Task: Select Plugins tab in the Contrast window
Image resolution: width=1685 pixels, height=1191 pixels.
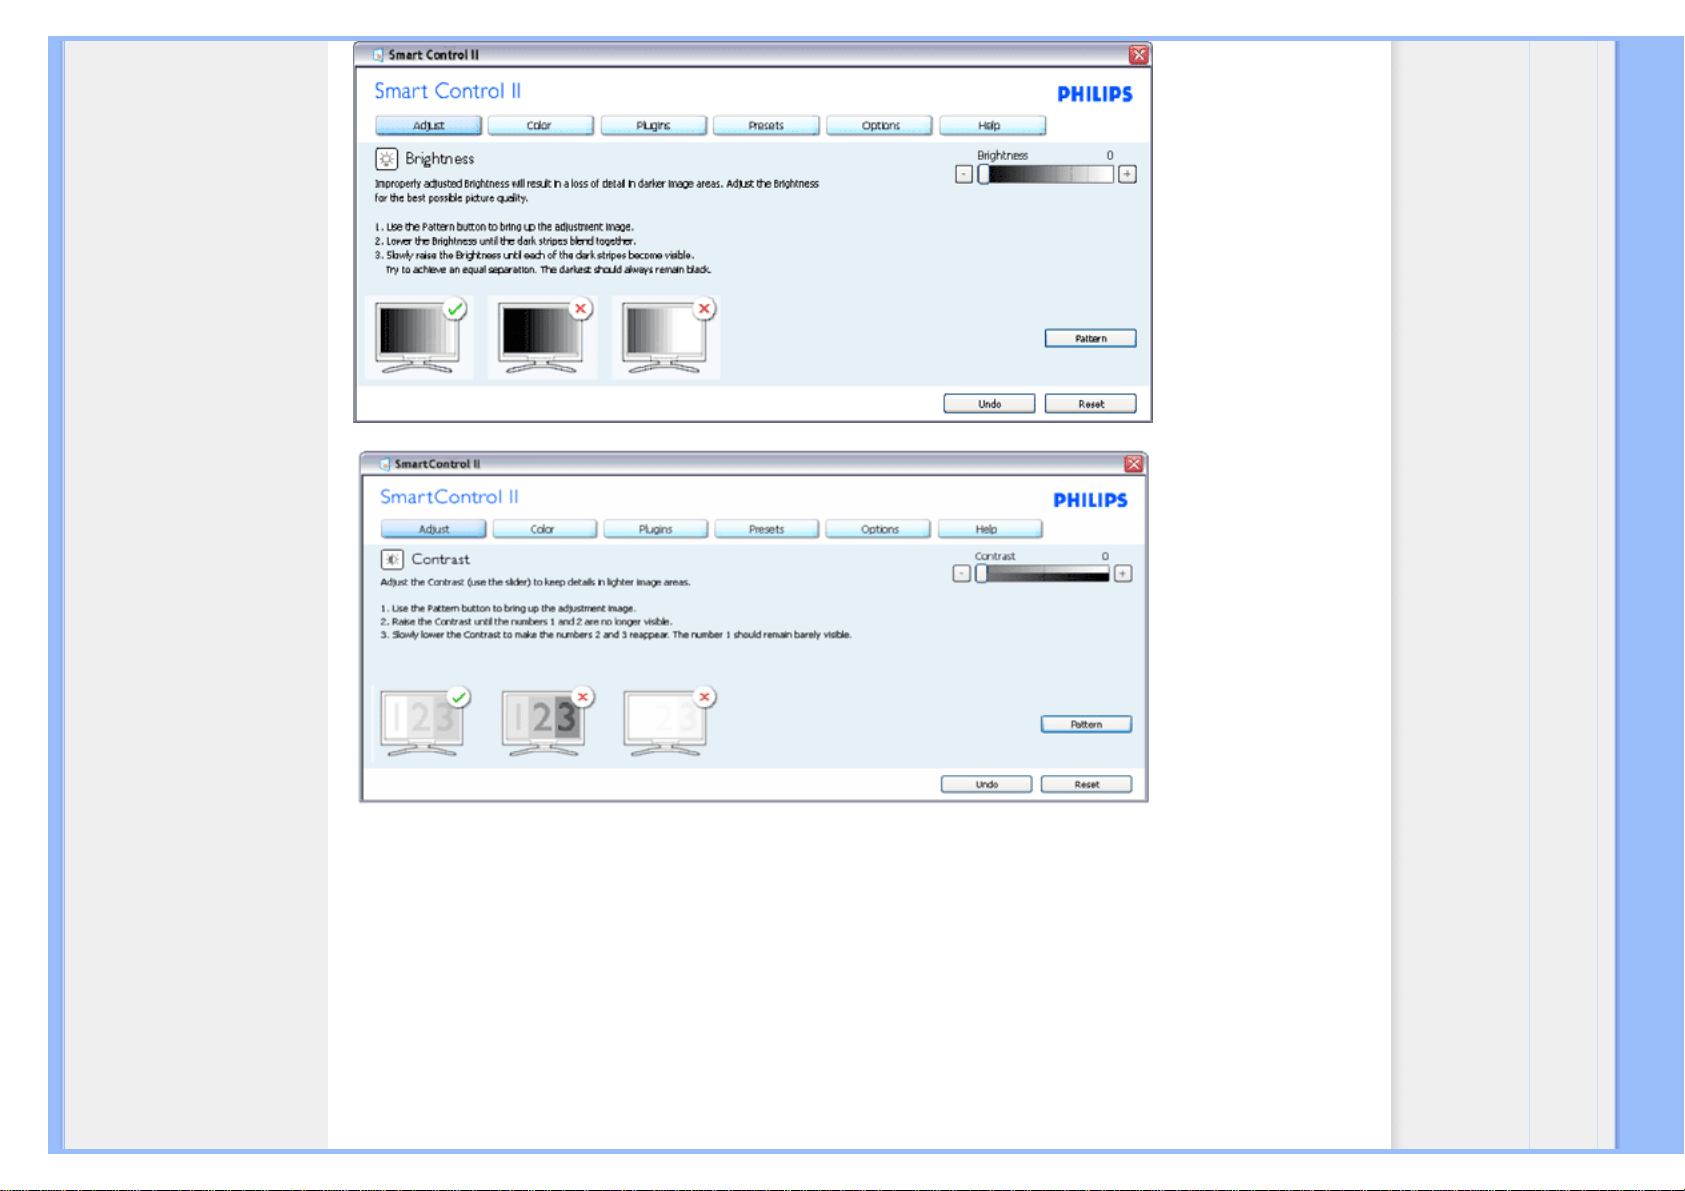Action: pyautogui.click(x=656, y=530)
